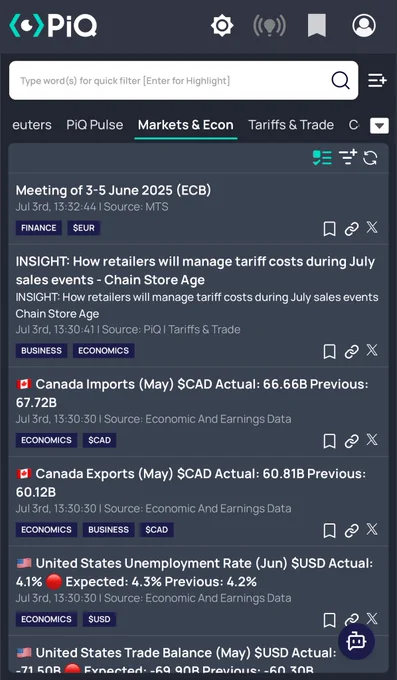Screen dimensions: 397x680
Task: Open the user profile icon
Action: coord(364,26)
